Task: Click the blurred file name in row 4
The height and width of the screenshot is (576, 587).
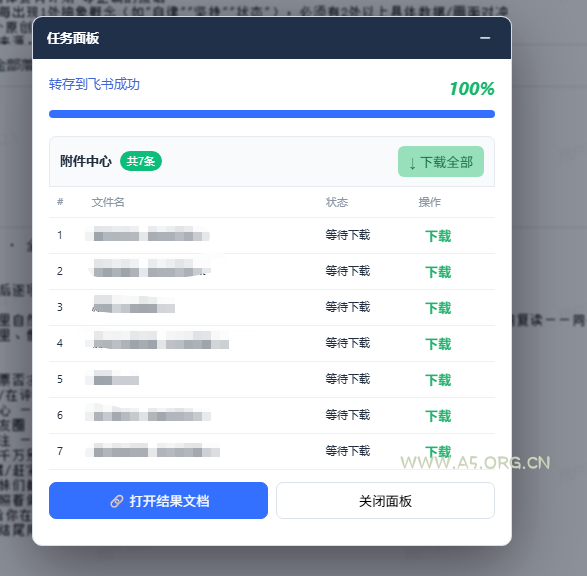Action: (157, 340)
